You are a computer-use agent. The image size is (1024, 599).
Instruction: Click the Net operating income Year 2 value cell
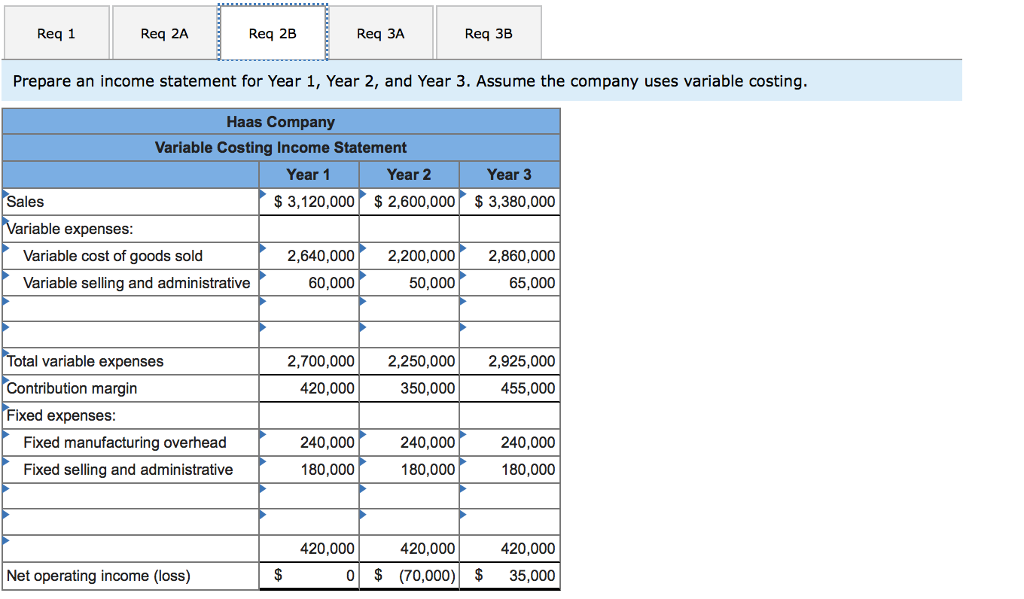click(x=409, y=575)
